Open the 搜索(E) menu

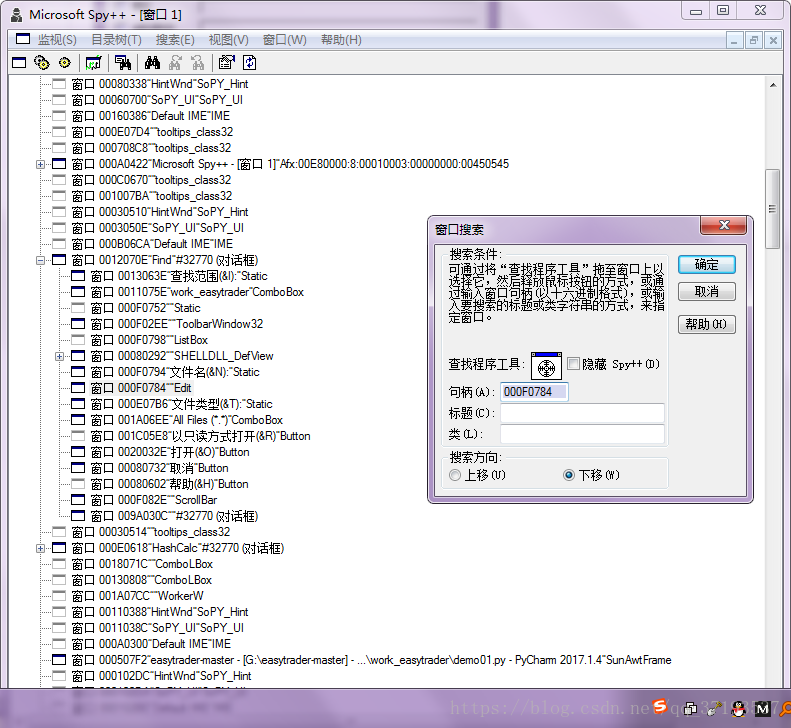click(x=175, y=40)
